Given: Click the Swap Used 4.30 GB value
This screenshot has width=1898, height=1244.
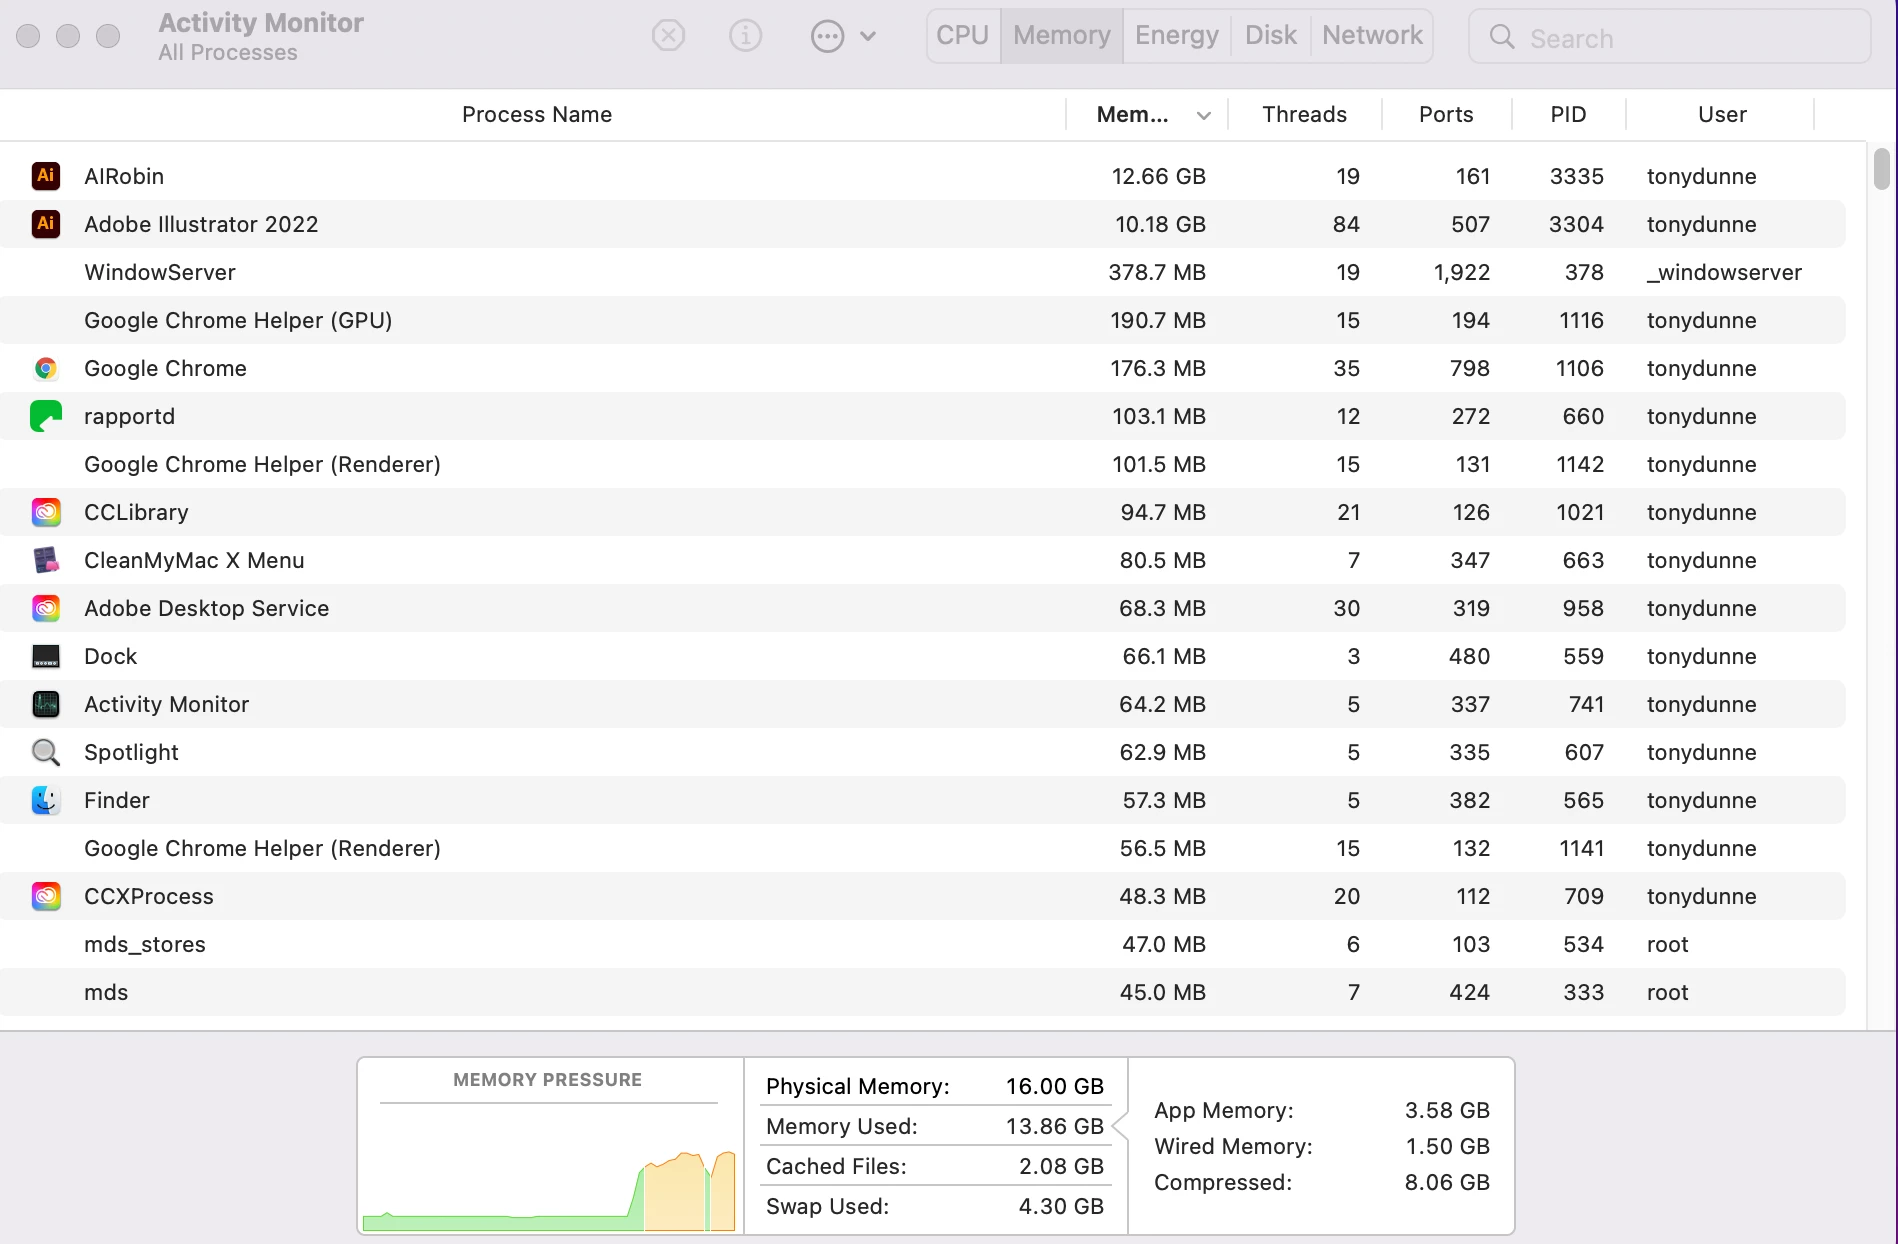Looking at the screenshot, I should pyautogui.click(x=1061, y=1206).
